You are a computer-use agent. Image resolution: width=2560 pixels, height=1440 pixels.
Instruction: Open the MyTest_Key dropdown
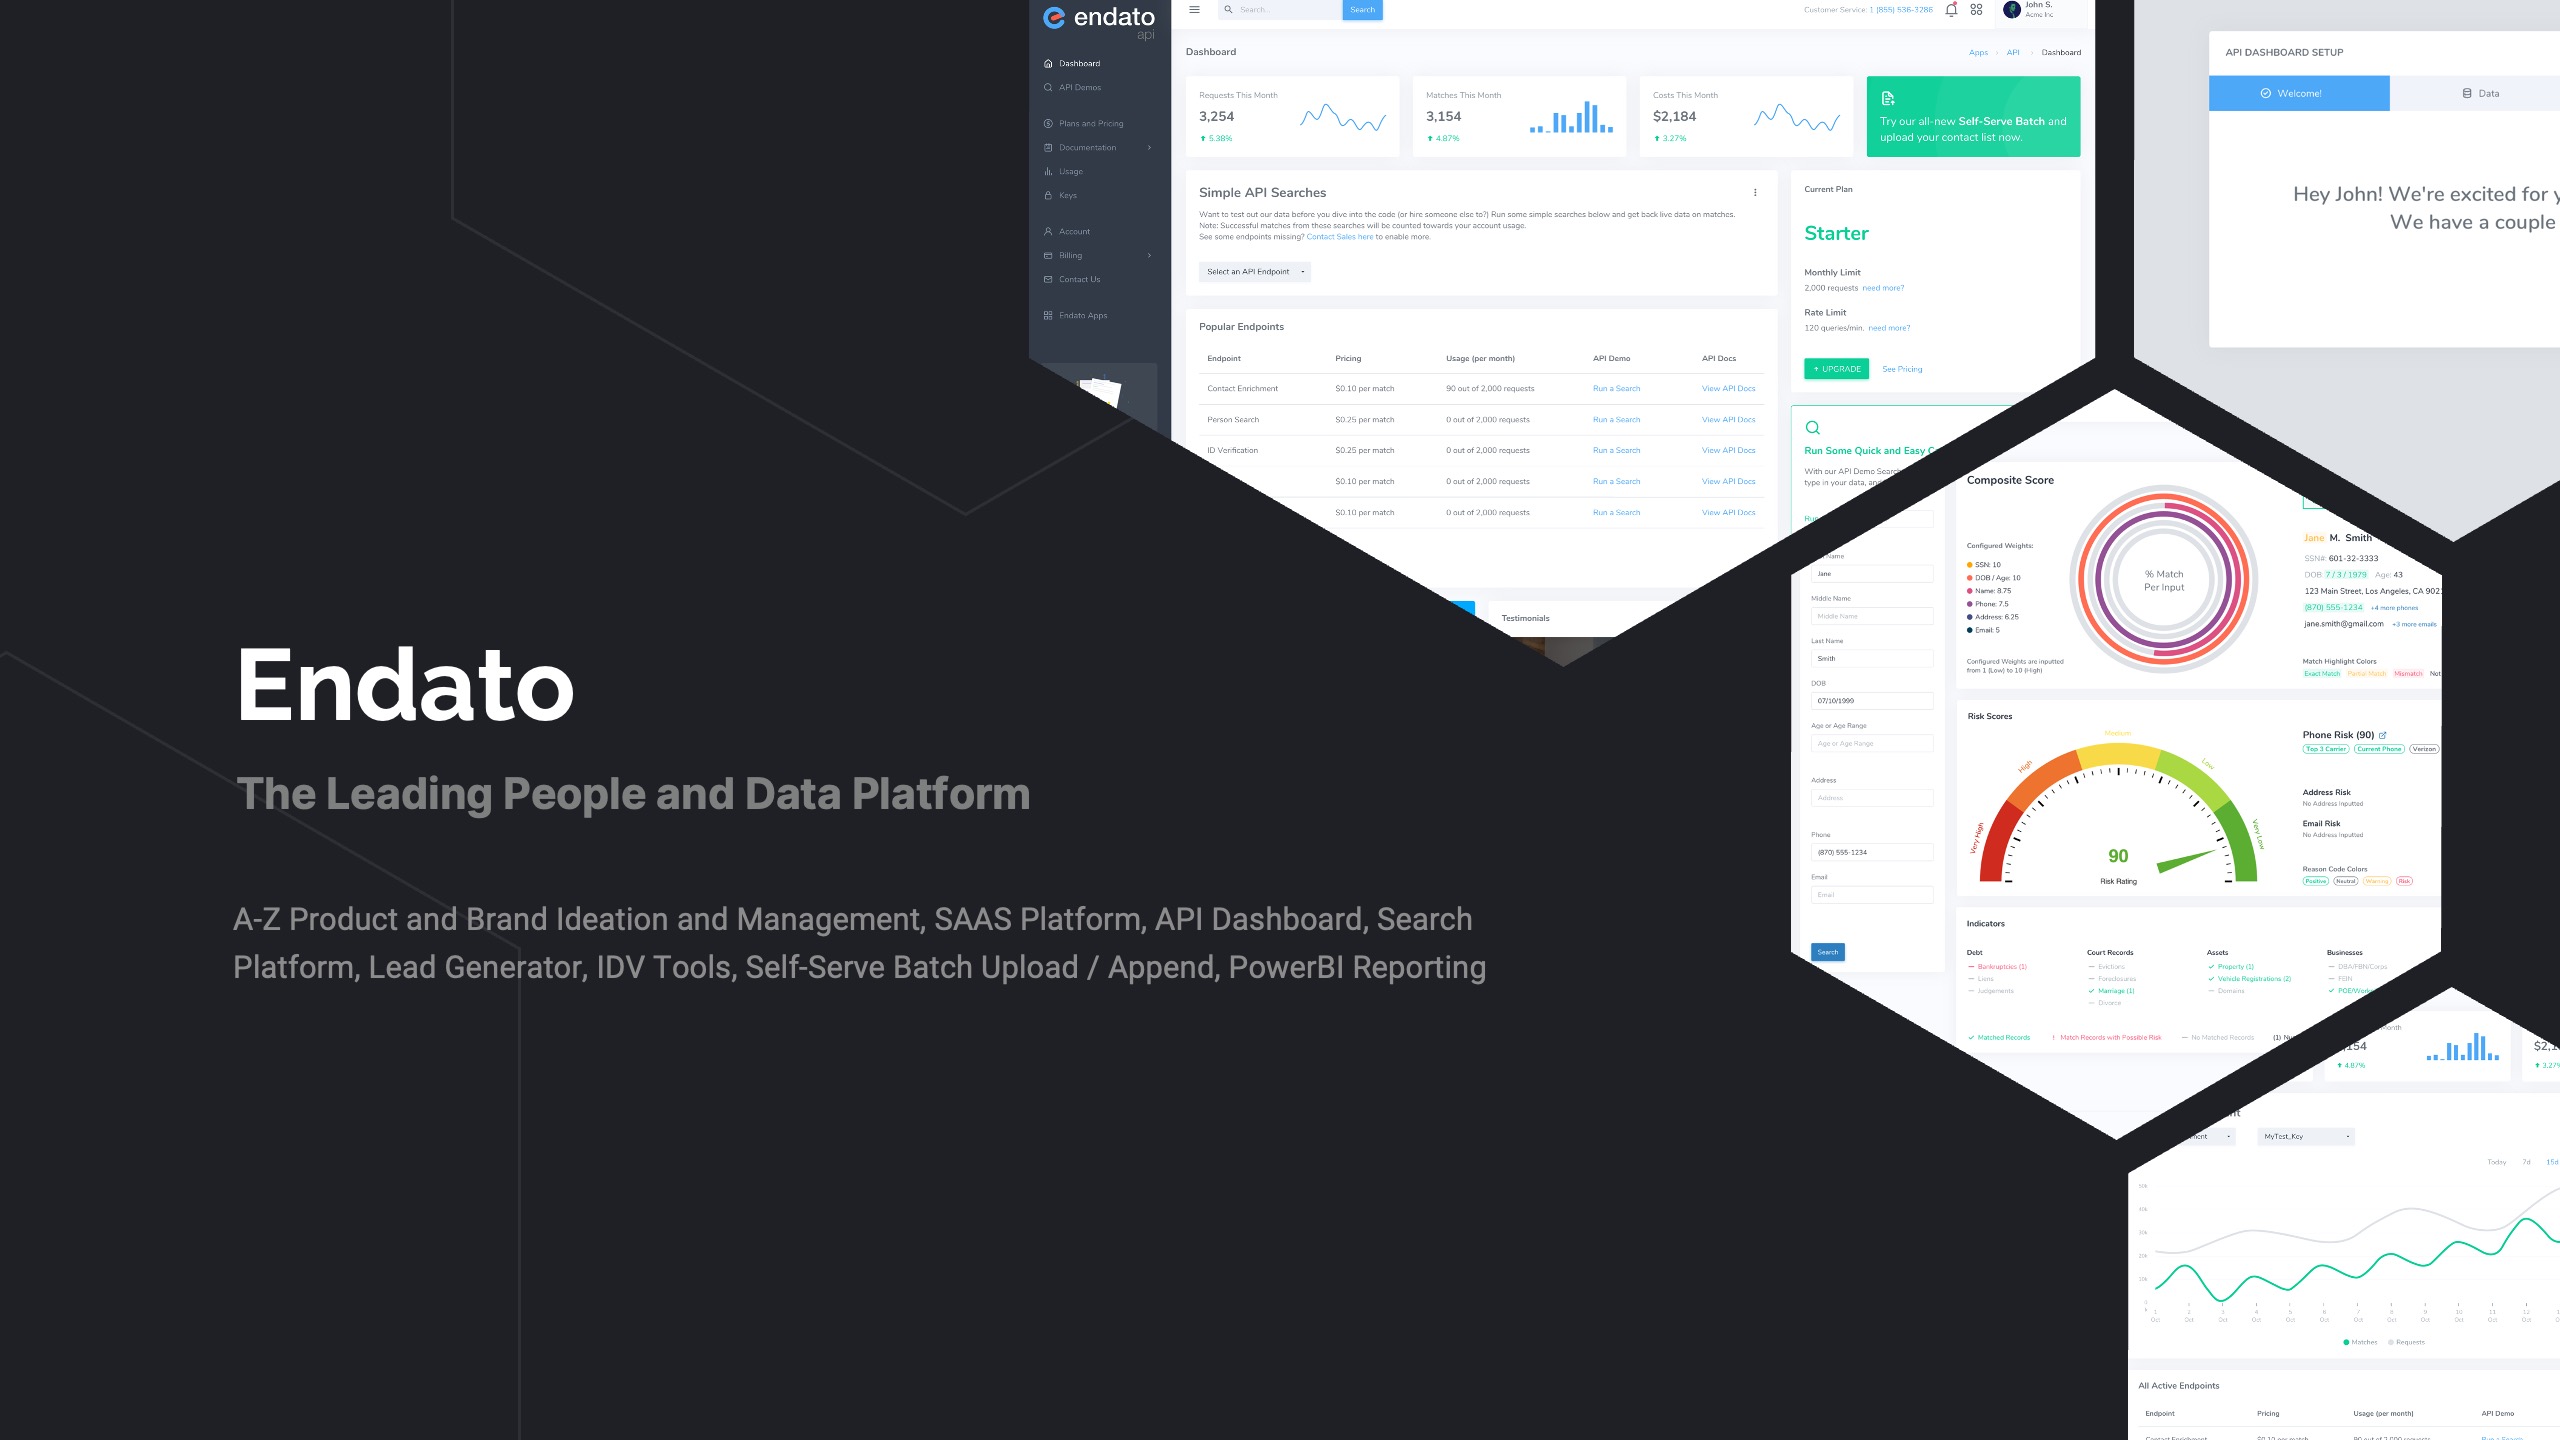(x=2306, y=1136)
